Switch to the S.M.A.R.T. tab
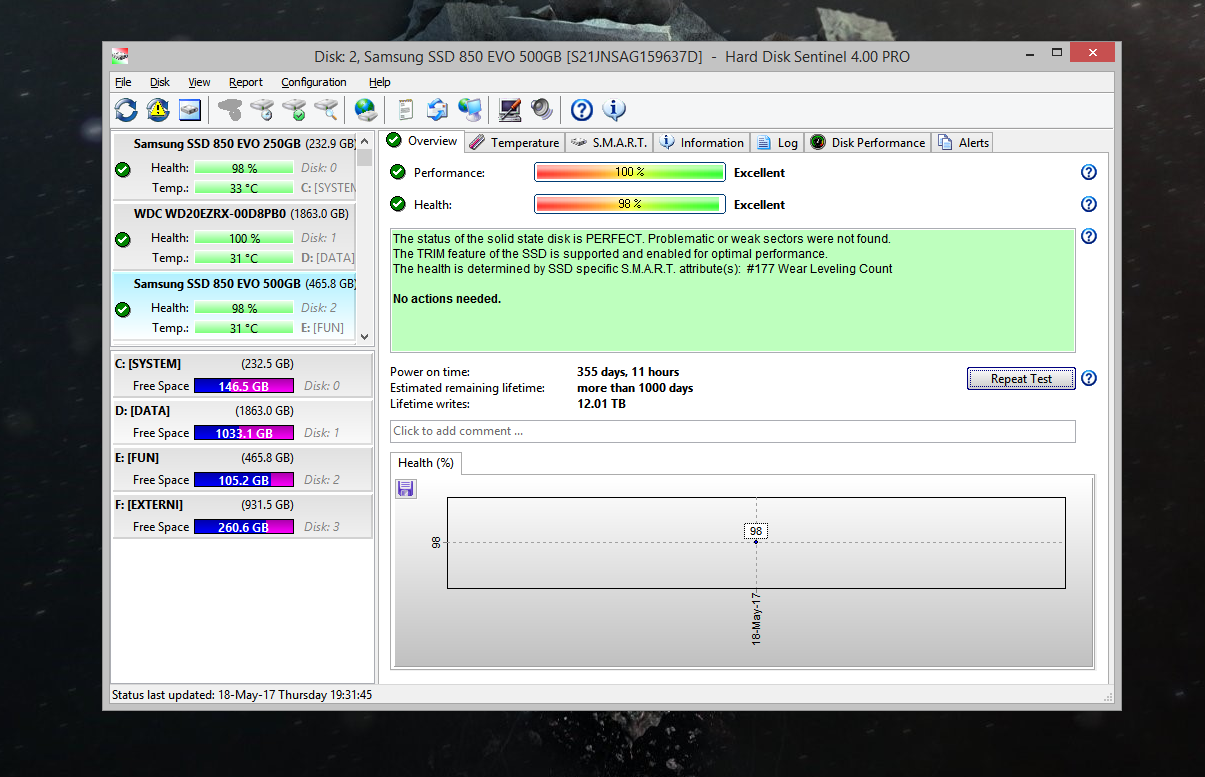Image resolution: width=1205 pixels, height=777 pixels. point(609,143)
